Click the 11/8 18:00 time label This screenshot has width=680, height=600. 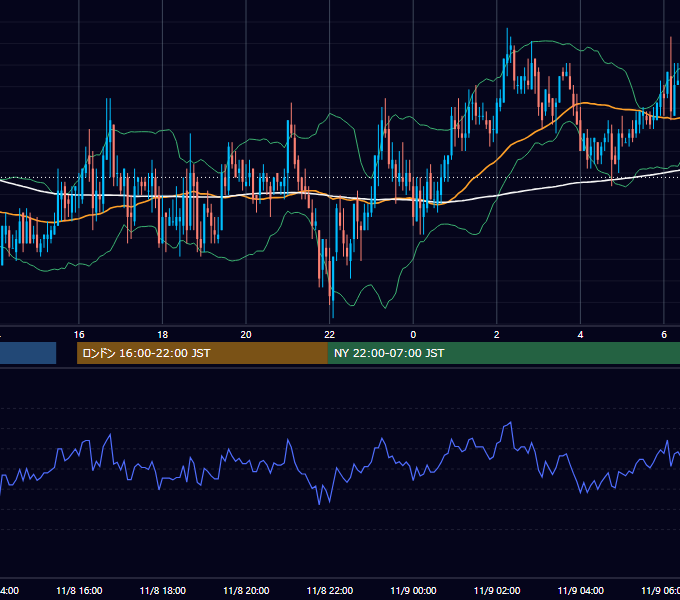click(x=163, y=590)
